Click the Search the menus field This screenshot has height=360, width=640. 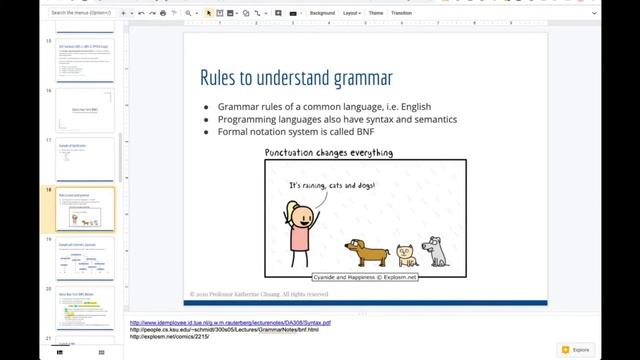click(81, 13)
